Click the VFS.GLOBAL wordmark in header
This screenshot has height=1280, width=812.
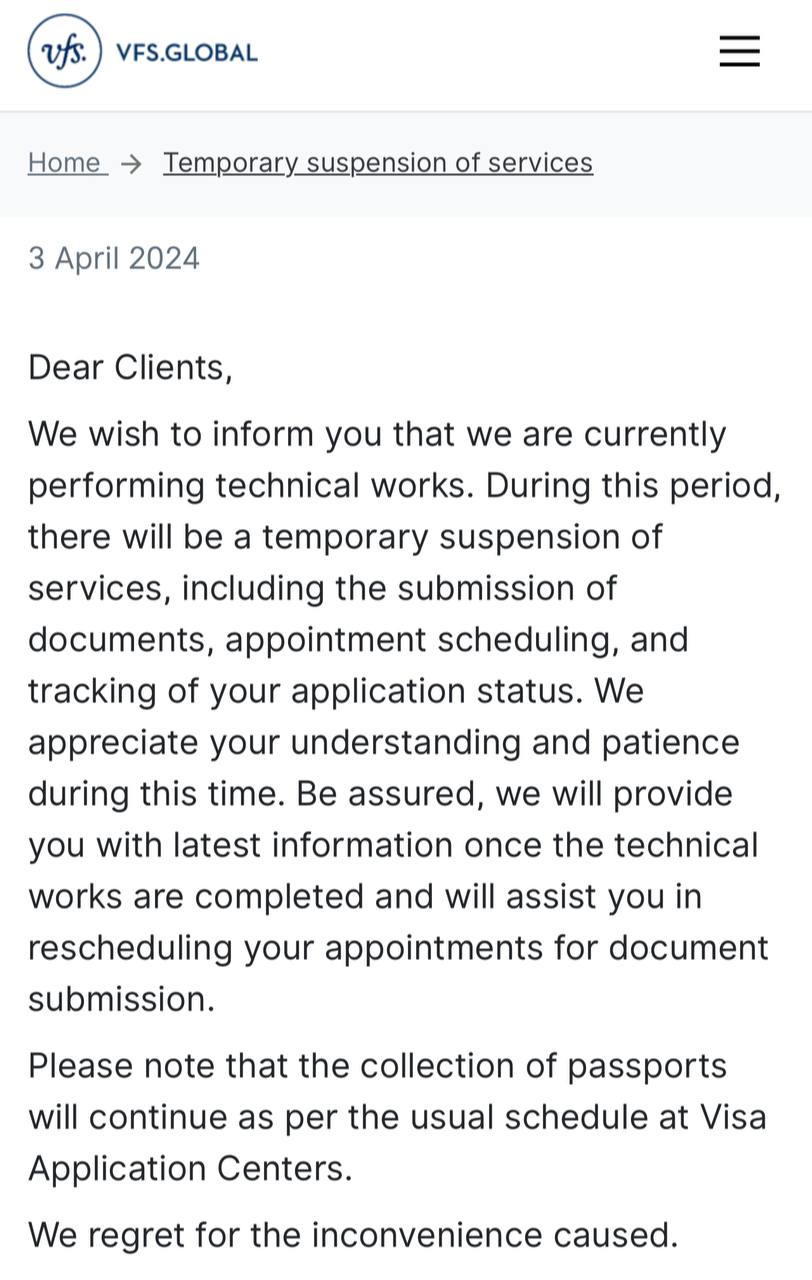(187, 52)
